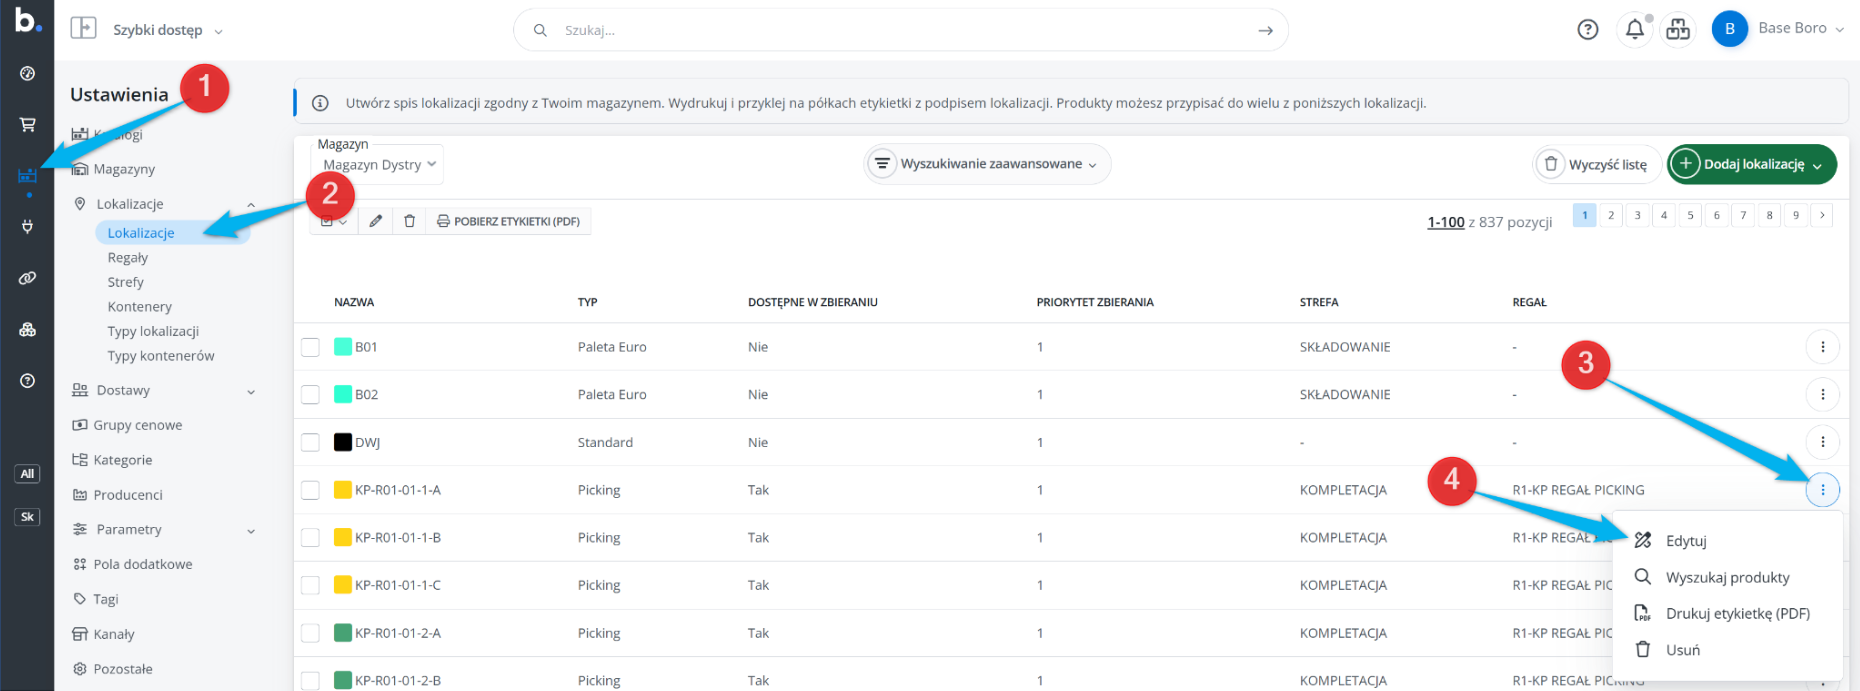Image resolution: width=1860 pixels, height=691 pixels.
Task: Click the Wyczyść listę button
Action: click(1596, 164)
